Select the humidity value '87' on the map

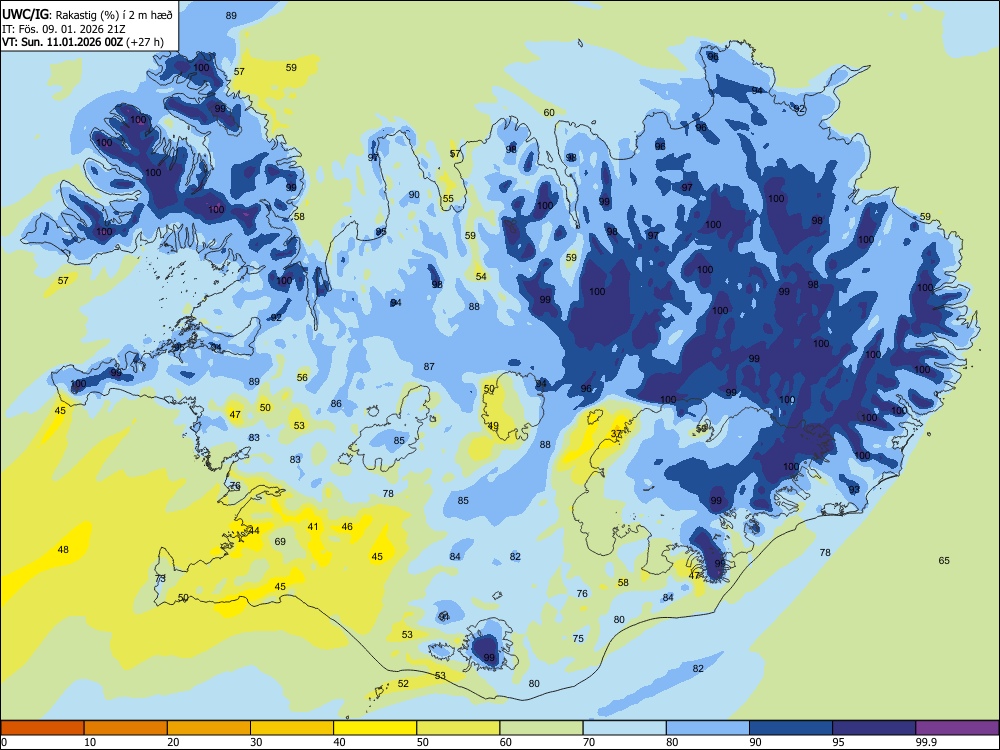pyautogui.click(x=429, y=367)
